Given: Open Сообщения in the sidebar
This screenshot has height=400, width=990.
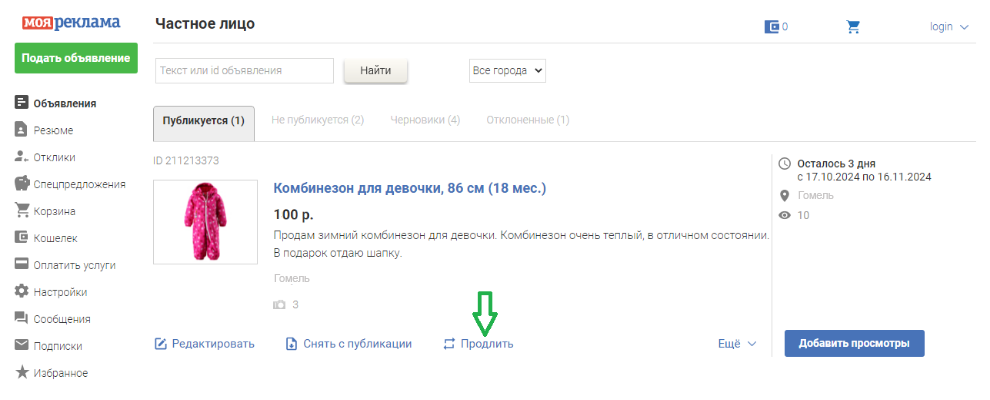Looking at the screenshot, I should tap(62, 319).
